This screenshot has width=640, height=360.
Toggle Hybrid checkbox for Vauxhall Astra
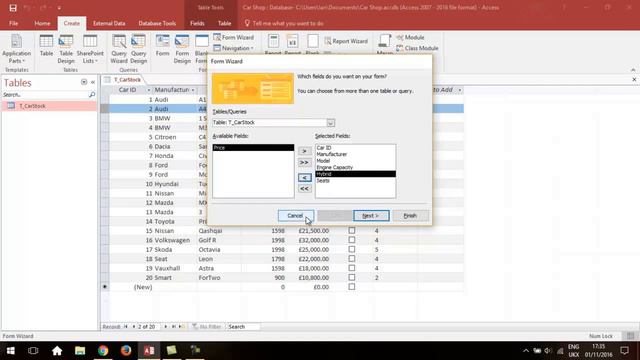351,268
